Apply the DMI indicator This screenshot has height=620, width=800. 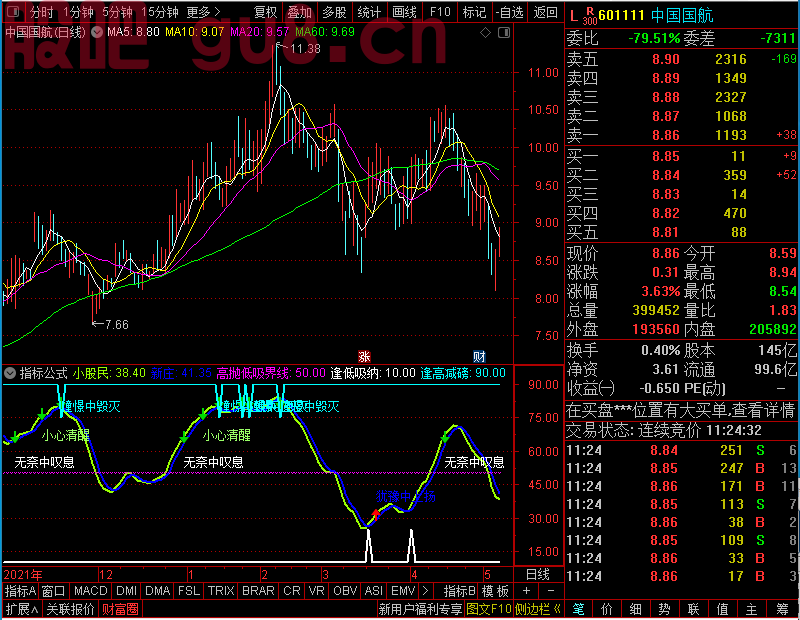(x=126, y=591)
